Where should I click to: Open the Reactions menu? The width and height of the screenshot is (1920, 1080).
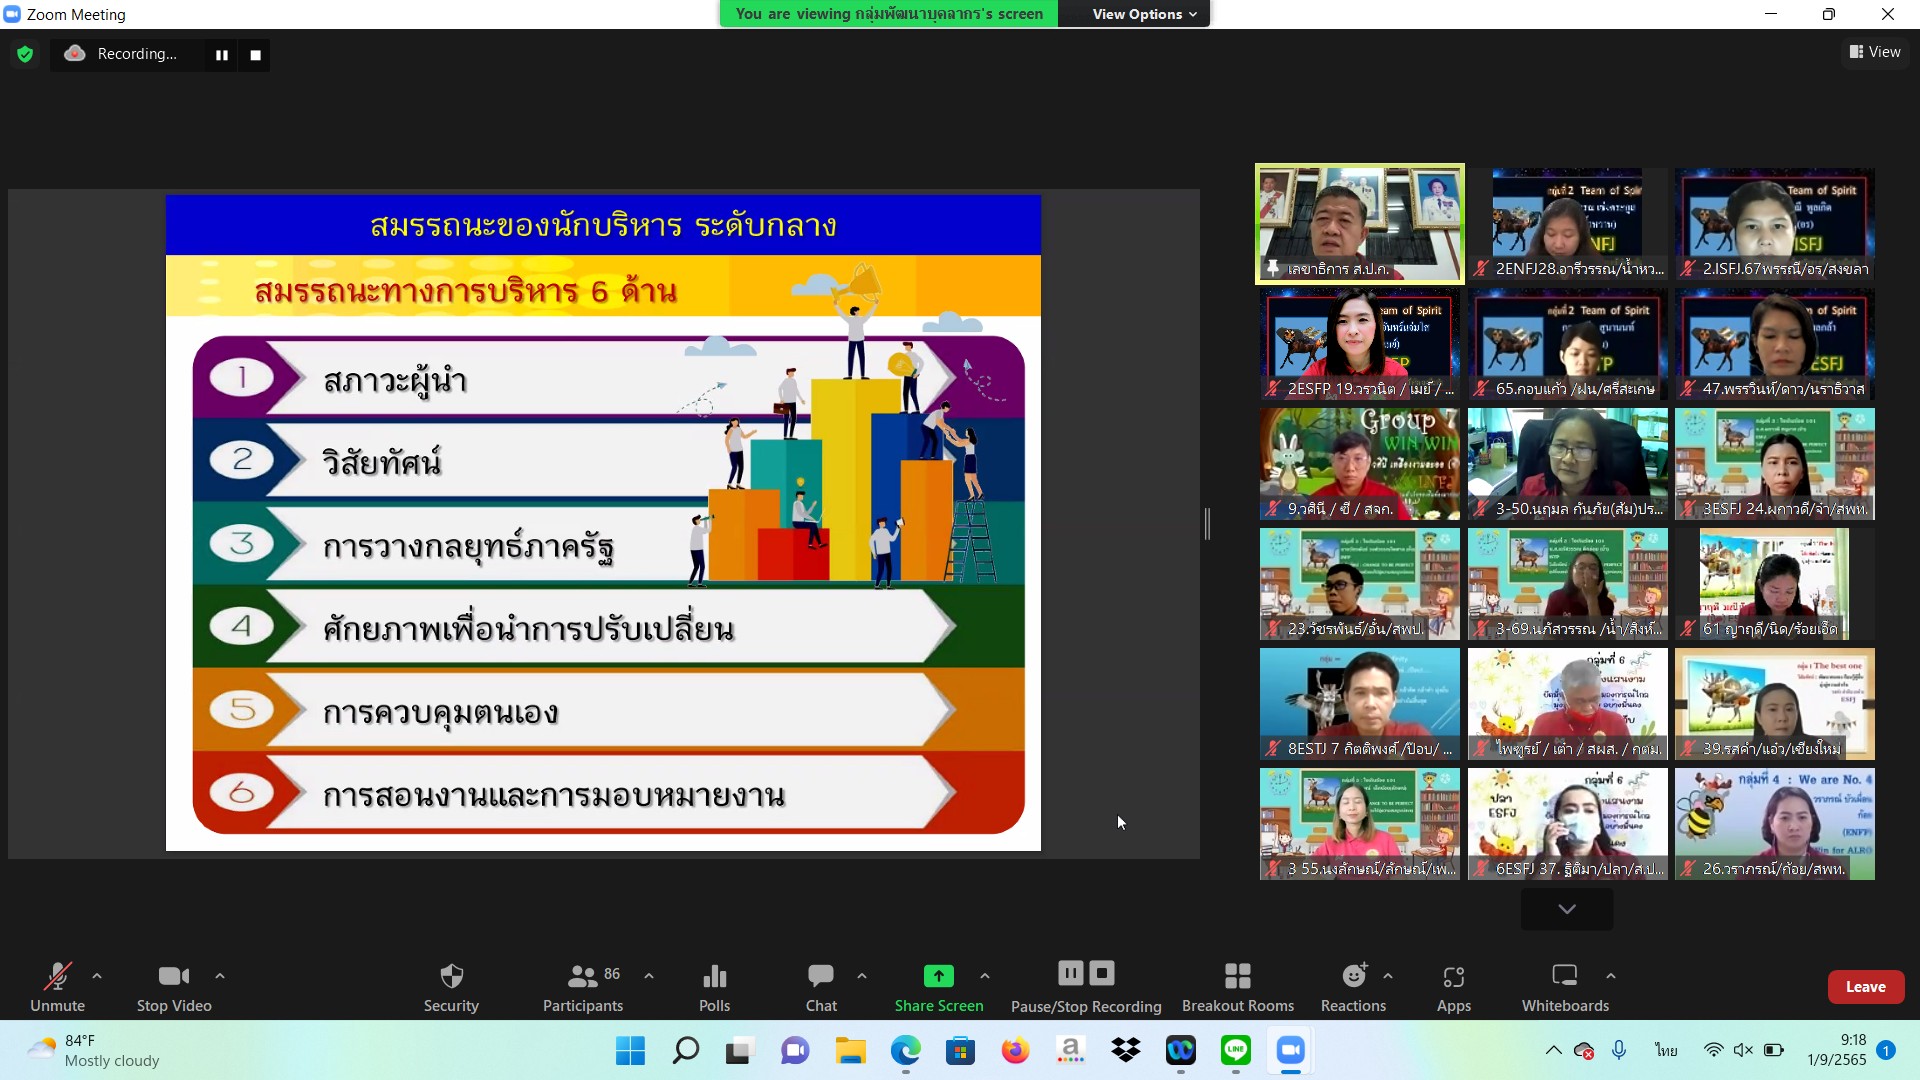pos(1353,985)
